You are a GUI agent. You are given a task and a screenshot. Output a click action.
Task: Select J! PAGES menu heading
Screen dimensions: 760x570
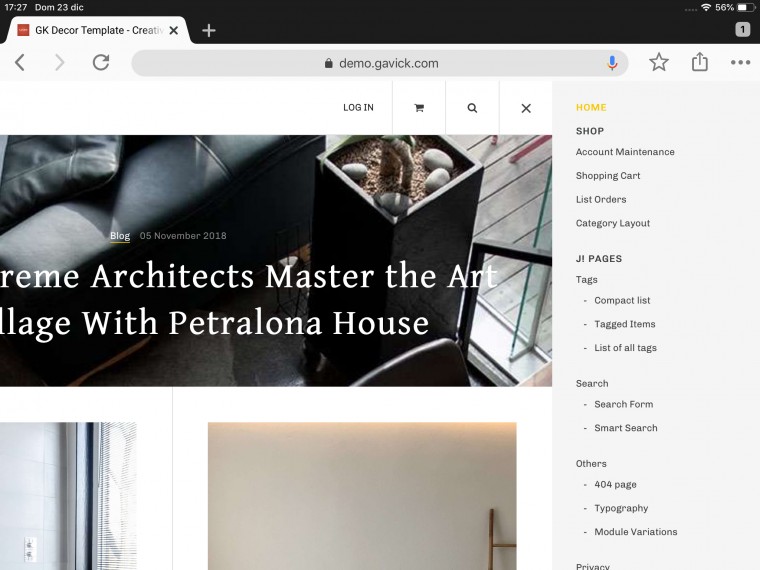tap(599, 259)
